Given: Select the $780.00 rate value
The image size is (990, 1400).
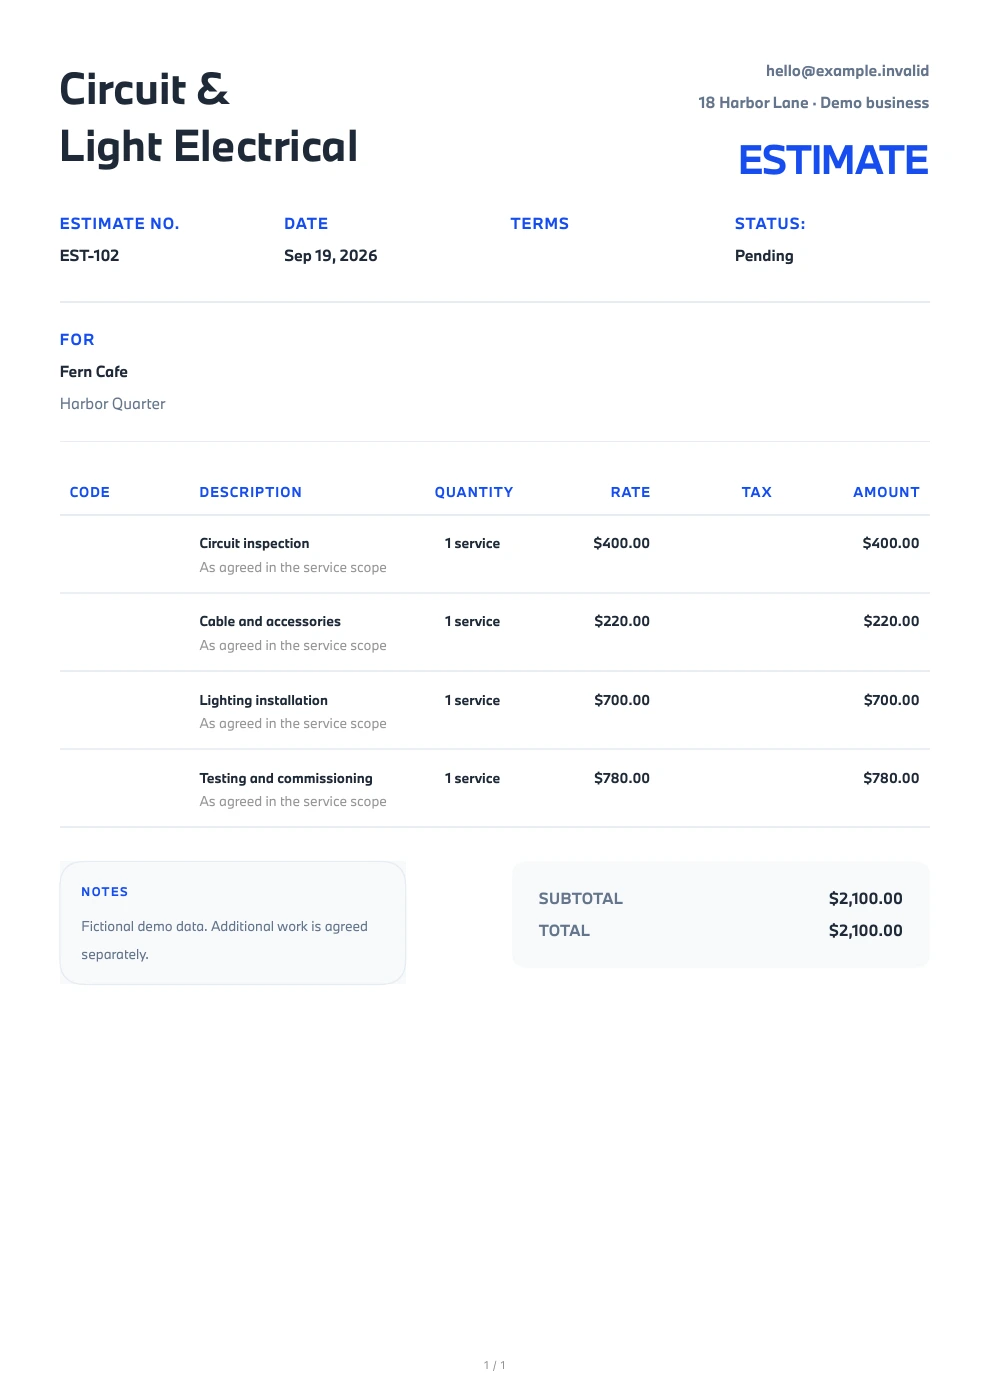Looking at the screenshot, I should pos(622,778).
